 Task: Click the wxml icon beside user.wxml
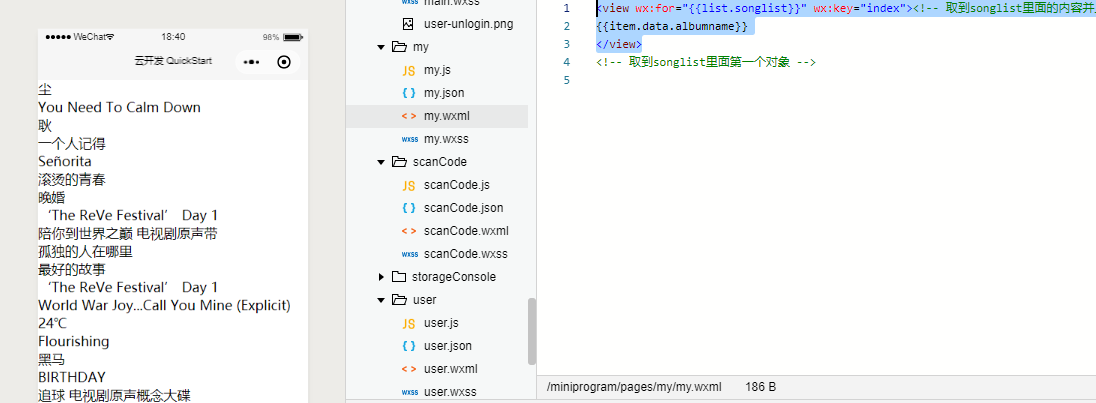coord(408,369)
